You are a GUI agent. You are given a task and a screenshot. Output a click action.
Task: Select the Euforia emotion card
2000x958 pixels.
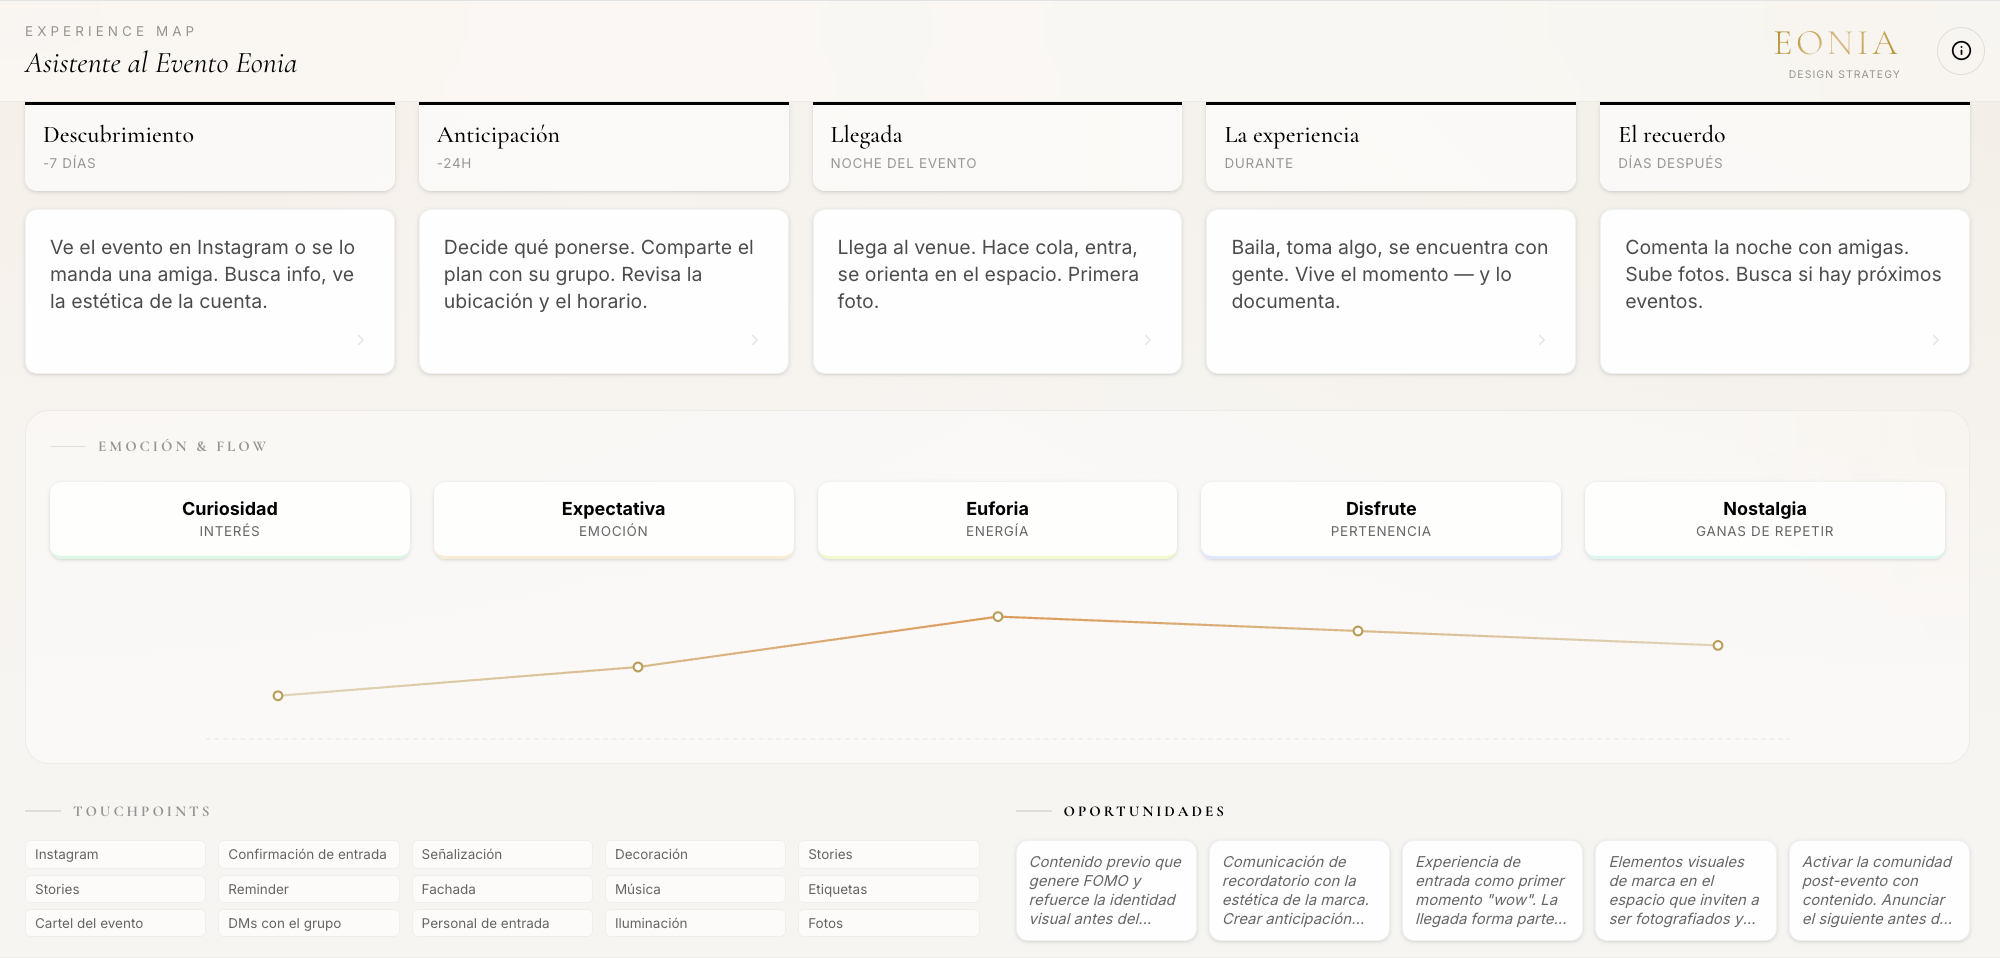997,520
